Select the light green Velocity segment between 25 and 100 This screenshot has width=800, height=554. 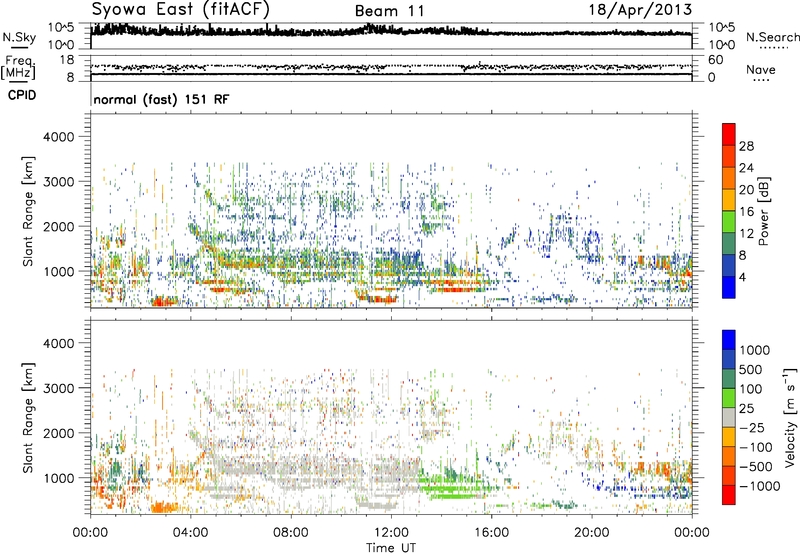point(729,398)
